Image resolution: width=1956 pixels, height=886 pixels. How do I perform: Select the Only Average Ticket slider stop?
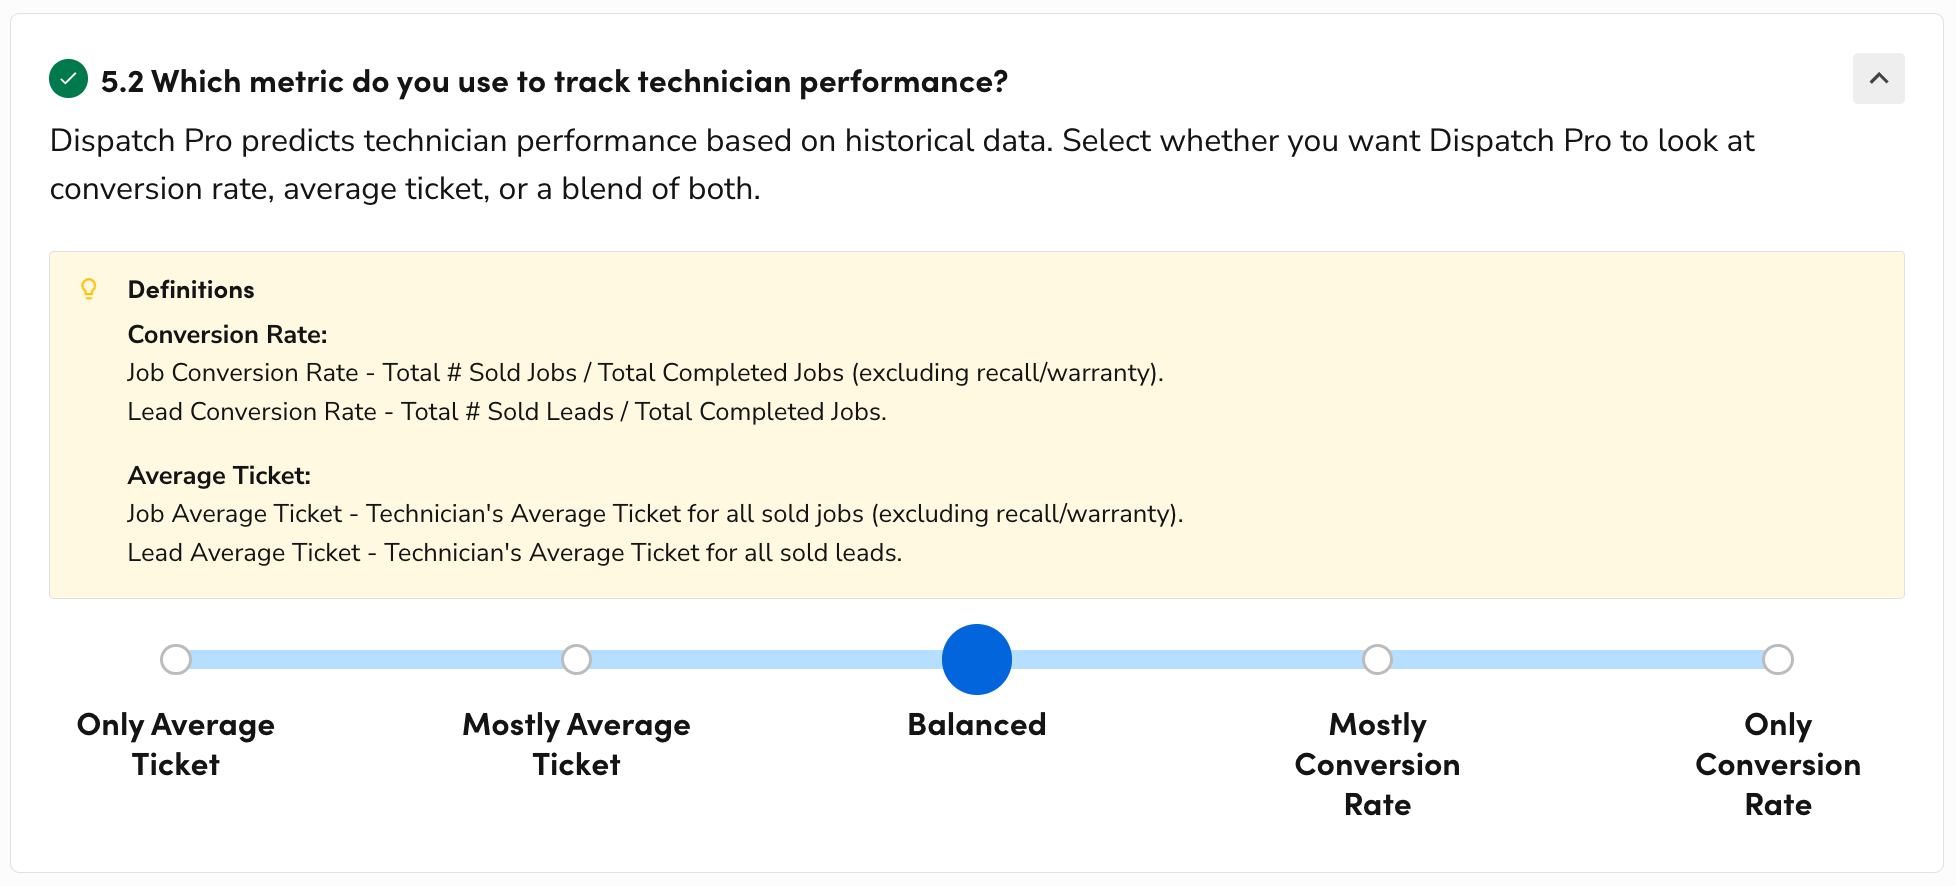pyautogui.click(x=176, y=659)
